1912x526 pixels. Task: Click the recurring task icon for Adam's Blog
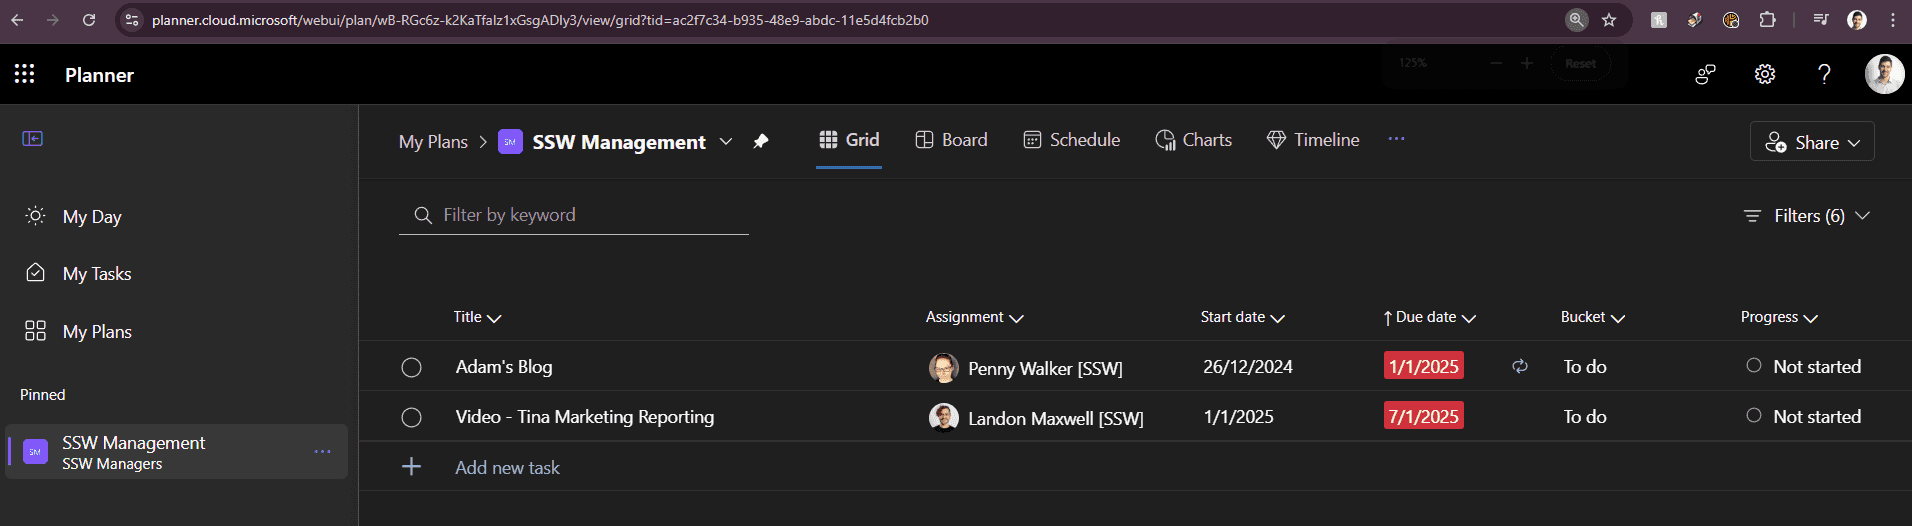tap(1520, 367)
